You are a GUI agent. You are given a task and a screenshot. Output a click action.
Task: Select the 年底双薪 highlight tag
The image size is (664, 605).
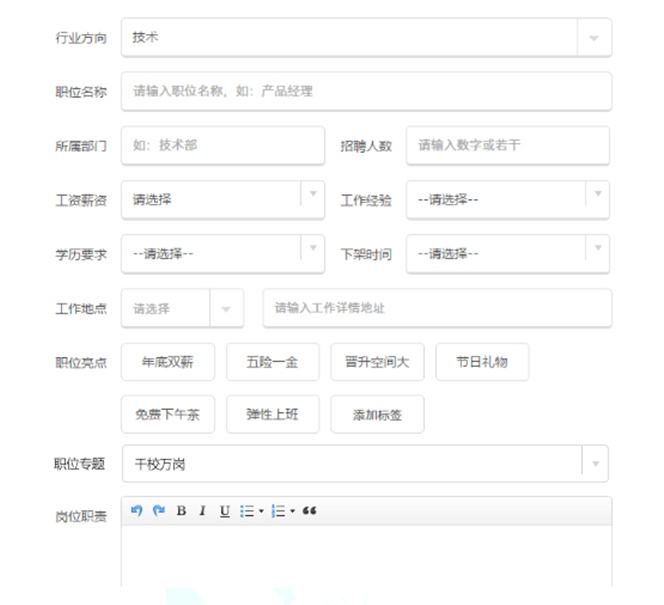tap(168, 362)
